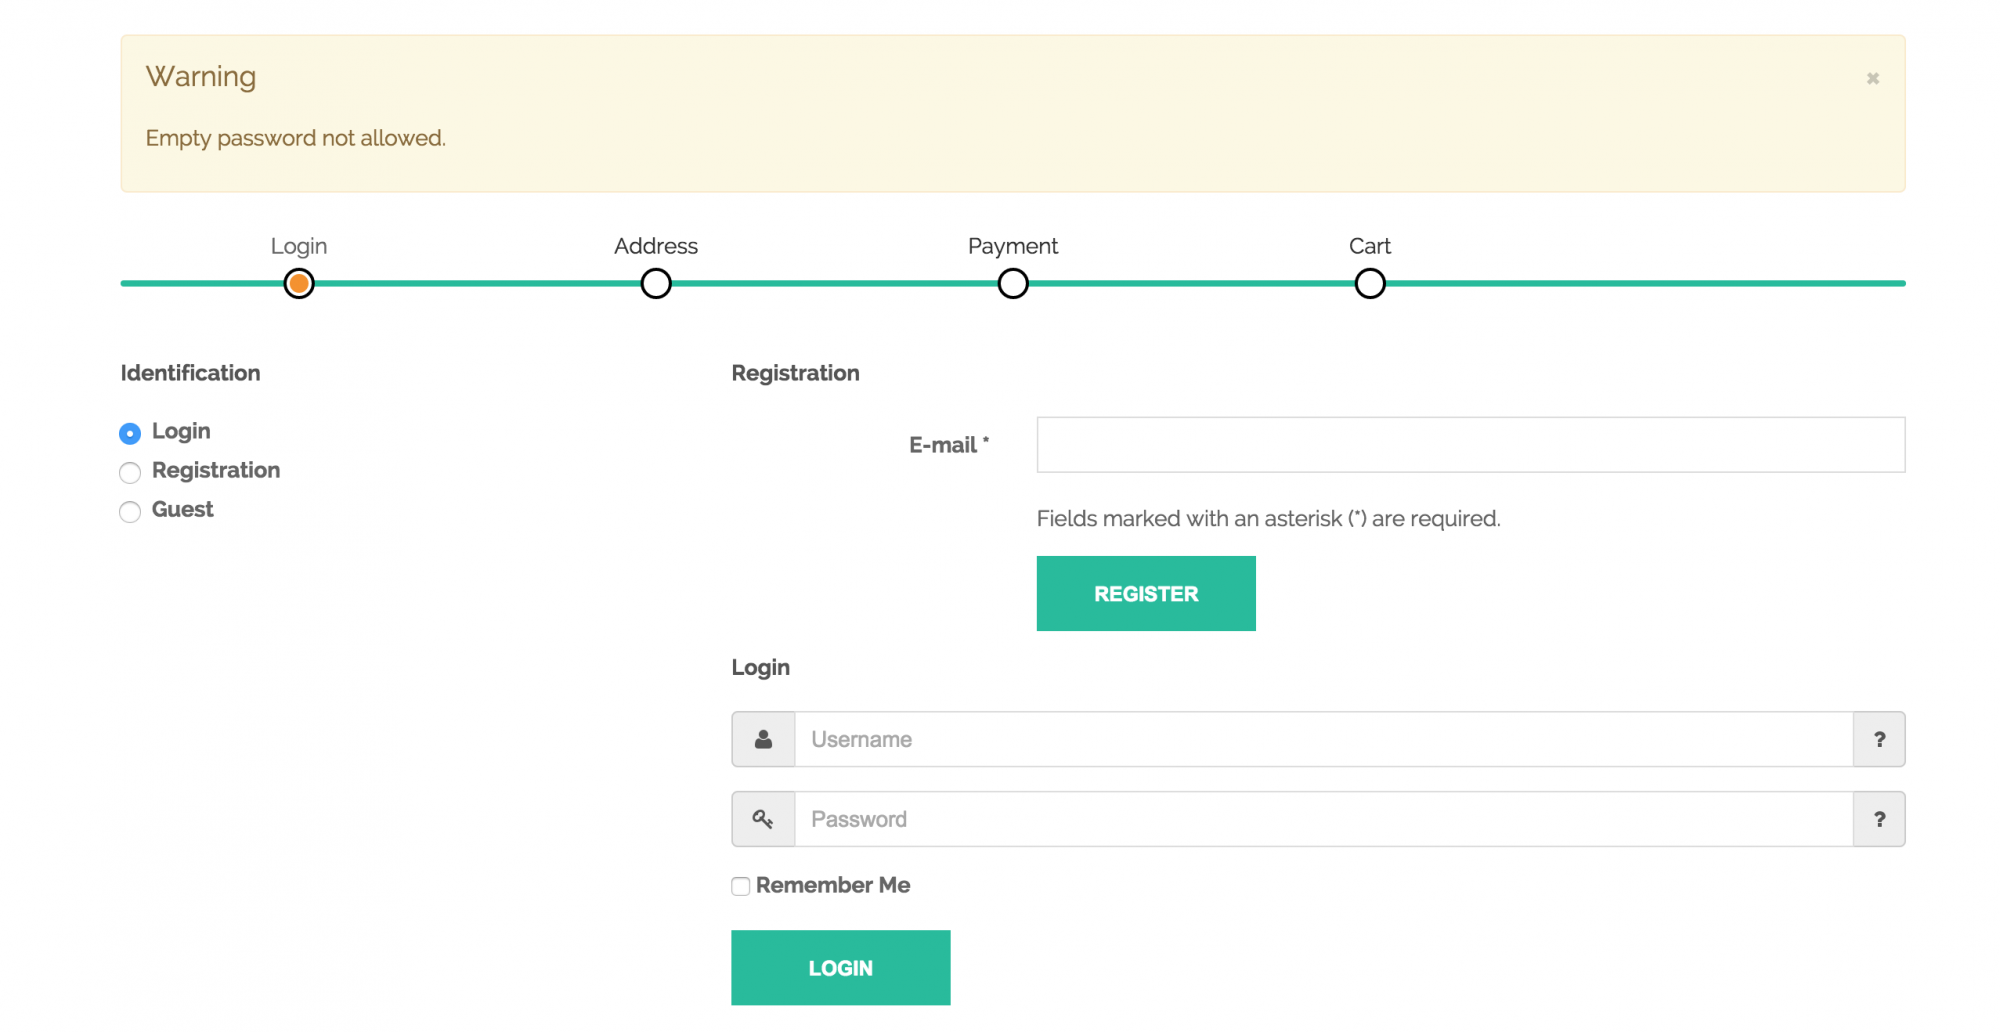The image size is (2000, 1032).
Task: Click the key icon beside Password
Action: [763, 819]
